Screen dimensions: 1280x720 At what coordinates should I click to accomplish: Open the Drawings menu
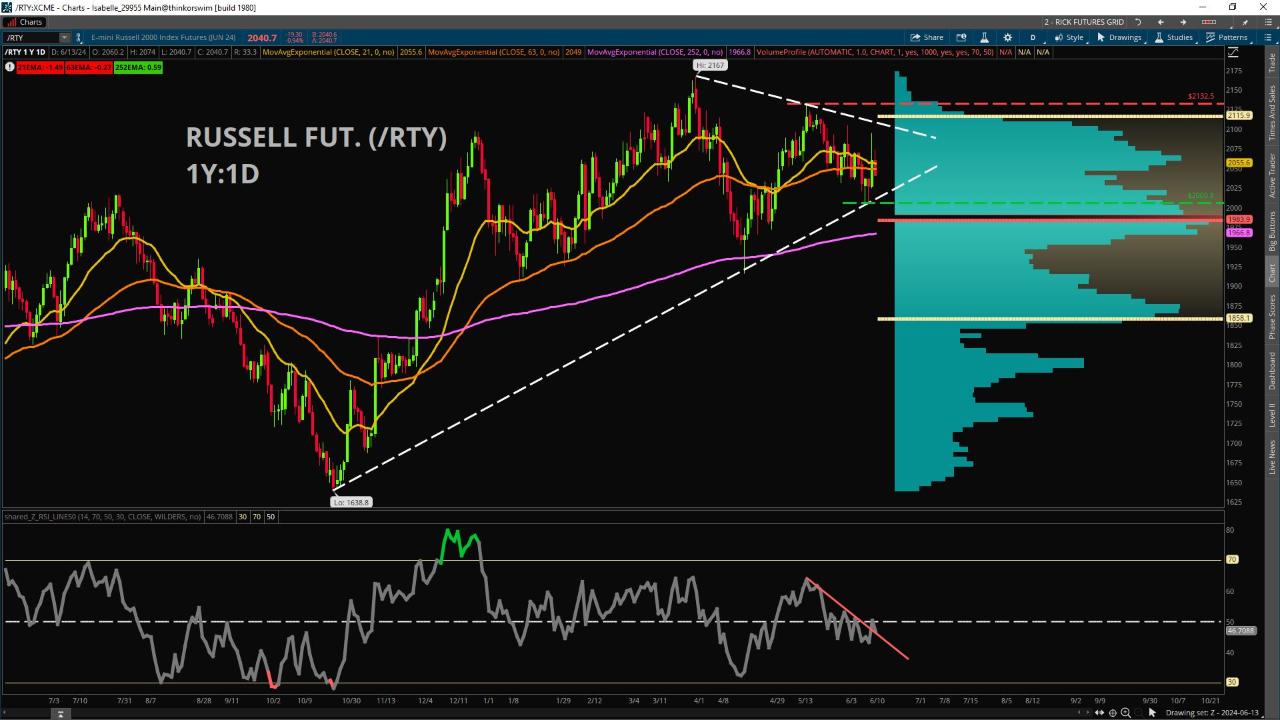coord(1119,37)
